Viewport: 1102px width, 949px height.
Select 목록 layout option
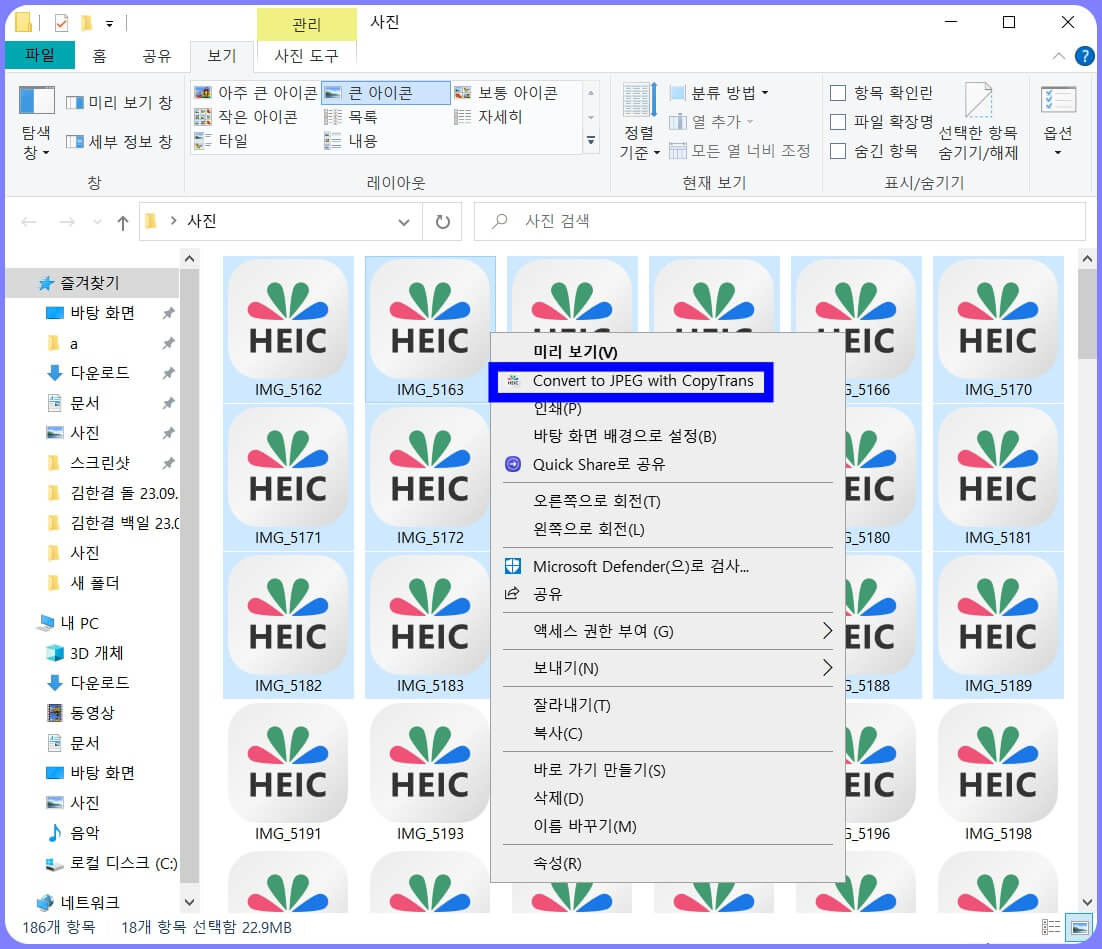350,117
